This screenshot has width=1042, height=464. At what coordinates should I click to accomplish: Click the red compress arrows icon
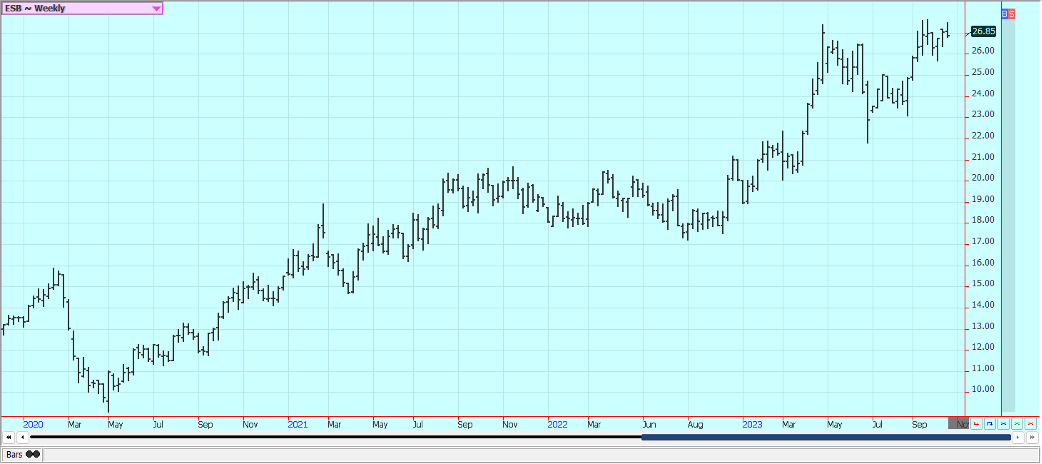(x=1031, y=423)
